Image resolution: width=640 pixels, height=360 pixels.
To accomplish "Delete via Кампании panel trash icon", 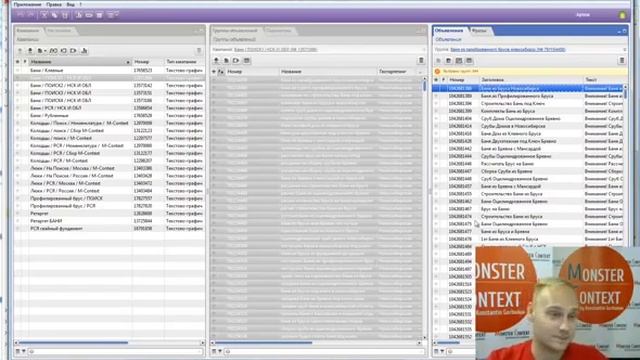I will [x=199, y=51].
